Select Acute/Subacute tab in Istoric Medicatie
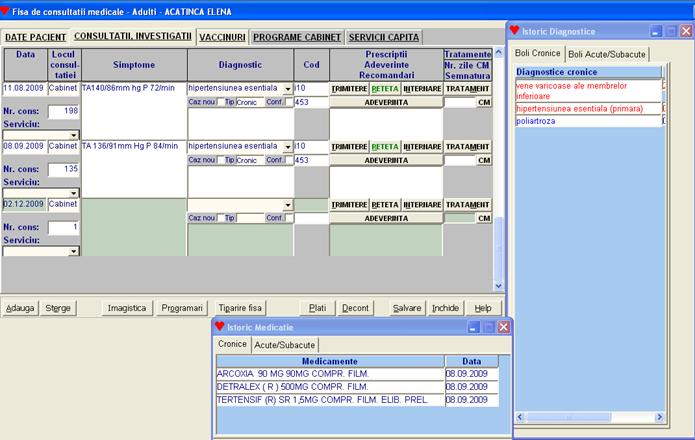Screen dimensions: 695x440 click(284, 343)
